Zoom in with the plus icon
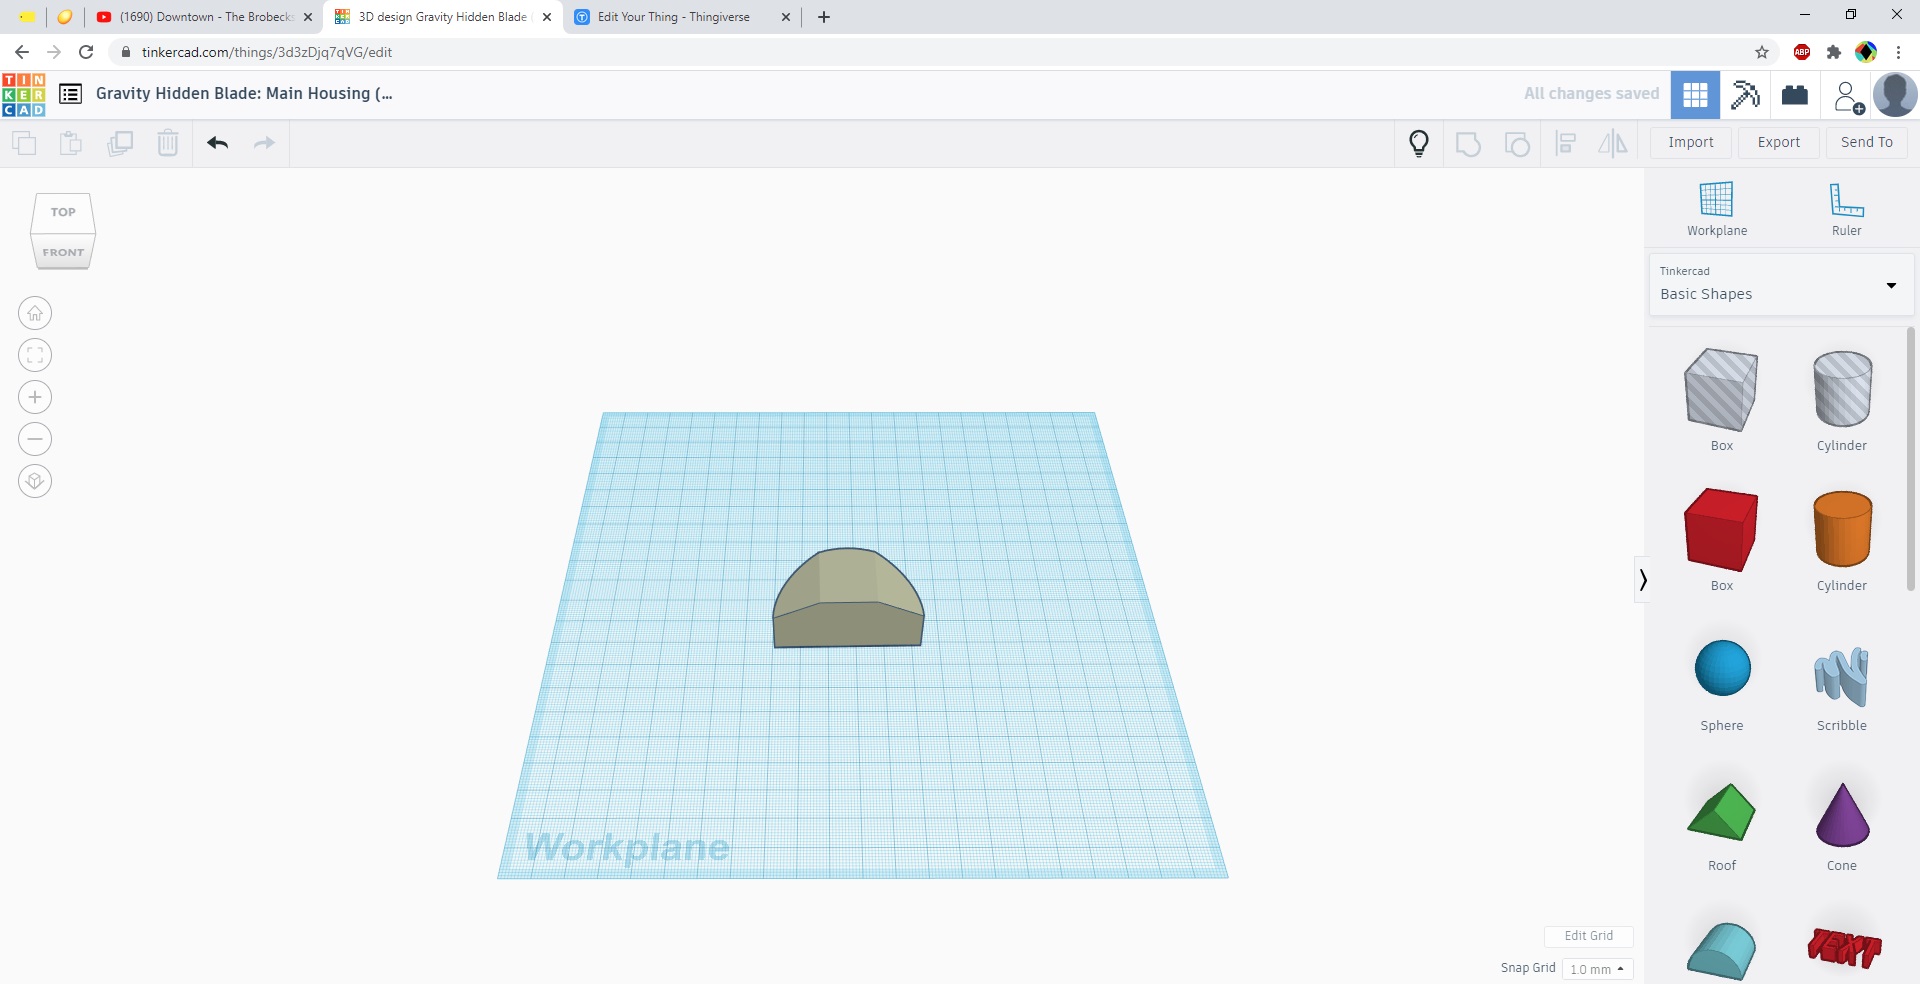This screenshot has width=1920, height=984. click(x=35, y=397)
